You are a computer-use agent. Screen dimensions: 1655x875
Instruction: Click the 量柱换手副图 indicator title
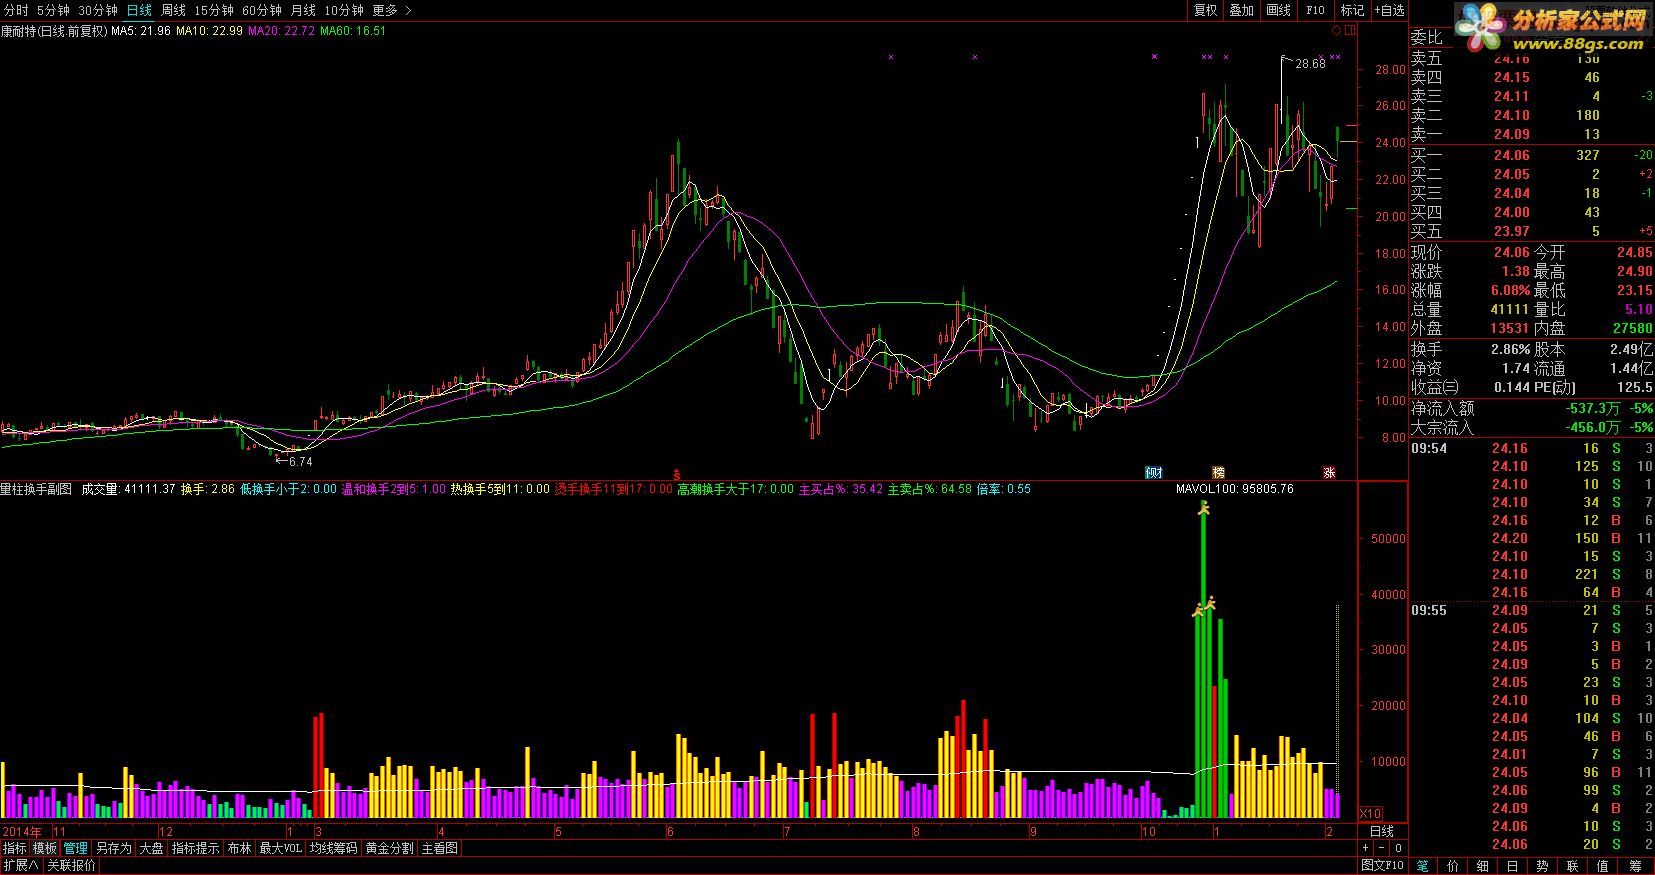click(36, 489)
